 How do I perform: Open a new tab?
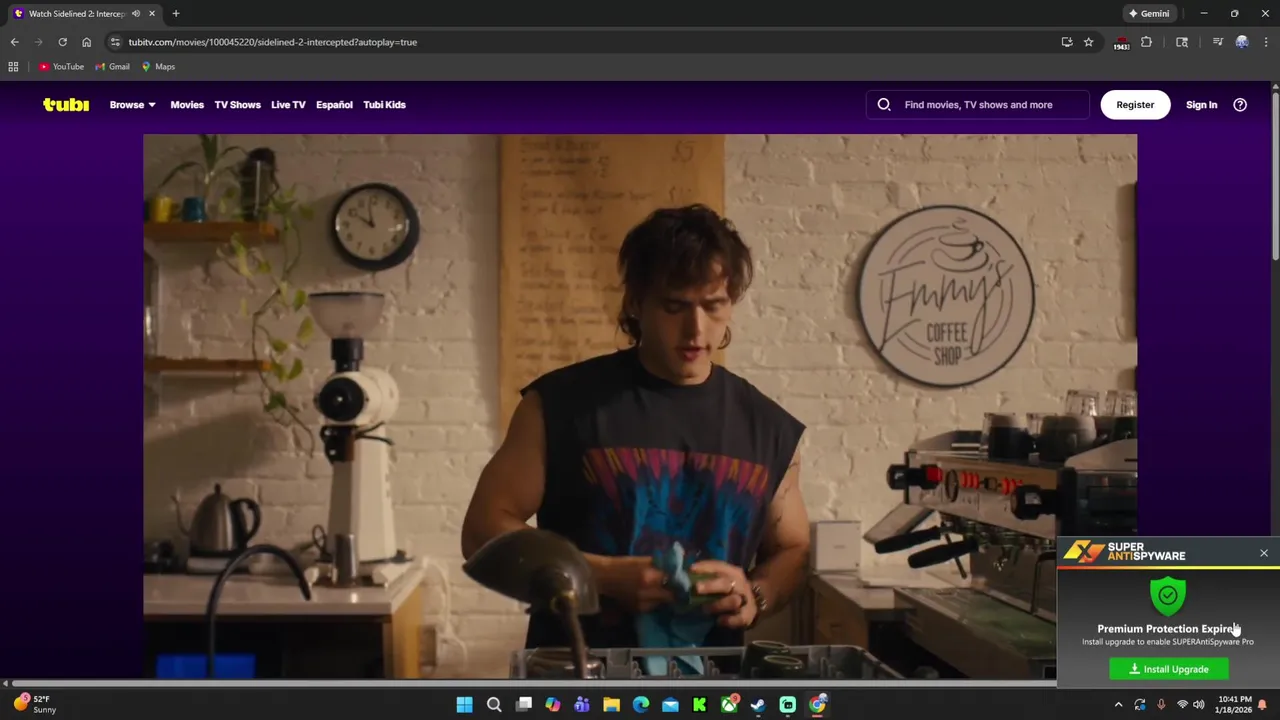(x=176, y=14)
